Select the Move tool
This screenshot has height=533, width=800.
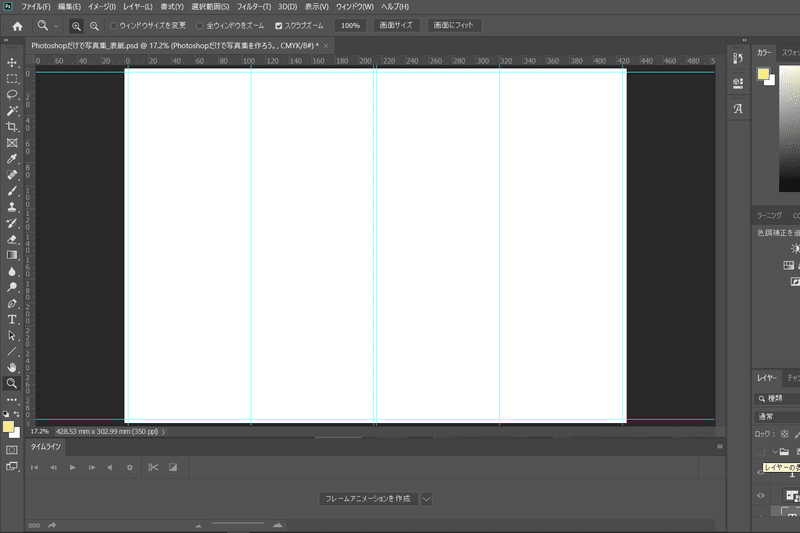point(12,63)
